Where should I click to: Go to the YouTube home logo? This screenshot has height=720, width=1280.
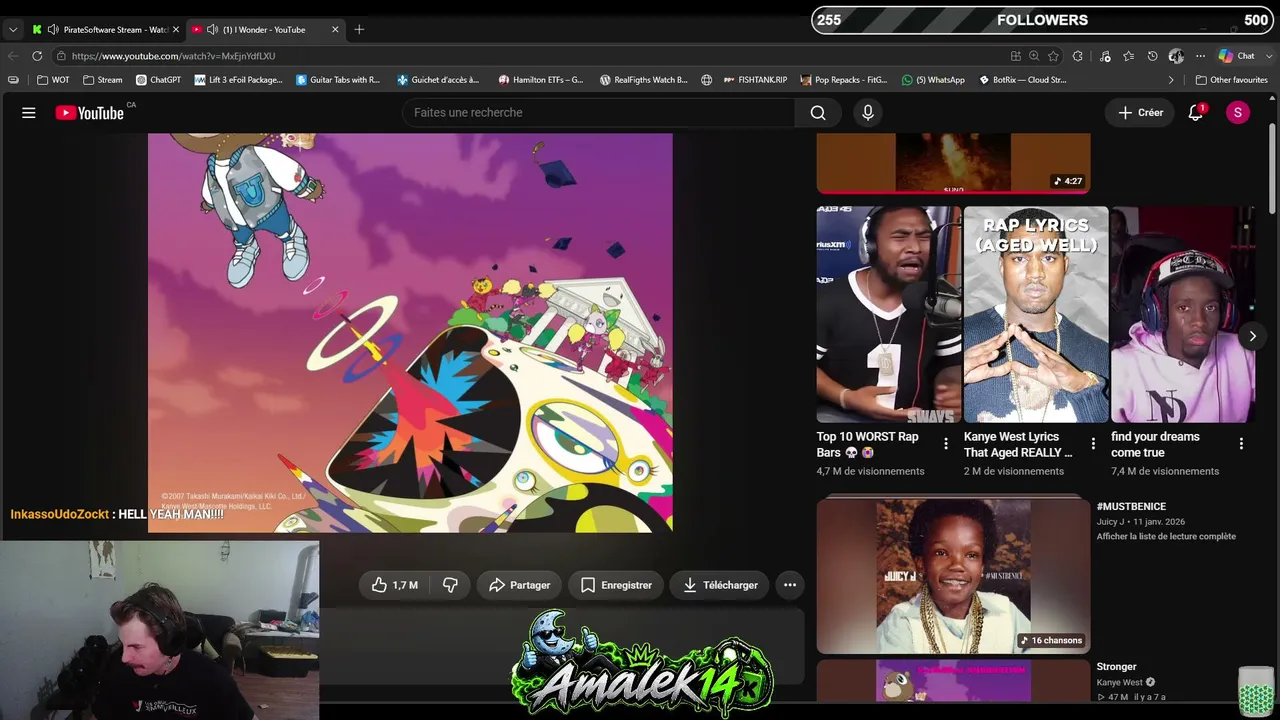click(90, 113)
